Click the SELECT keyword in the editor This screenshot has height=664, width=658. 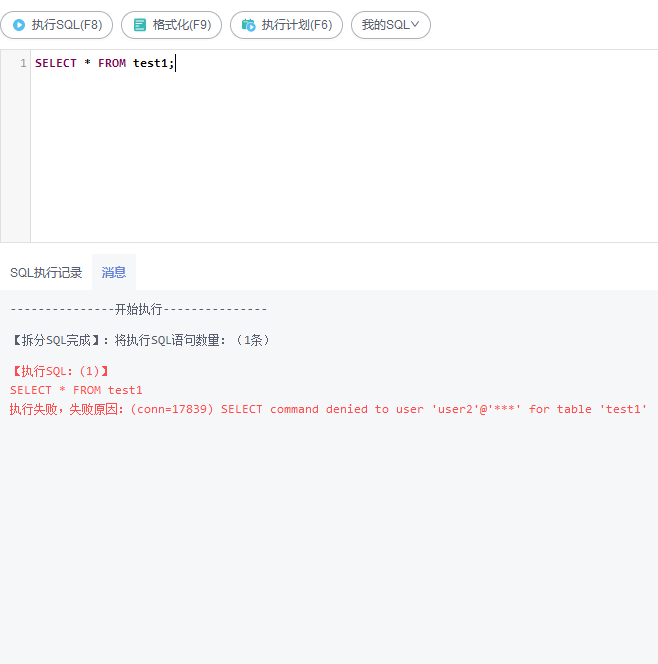click(56, 63)
